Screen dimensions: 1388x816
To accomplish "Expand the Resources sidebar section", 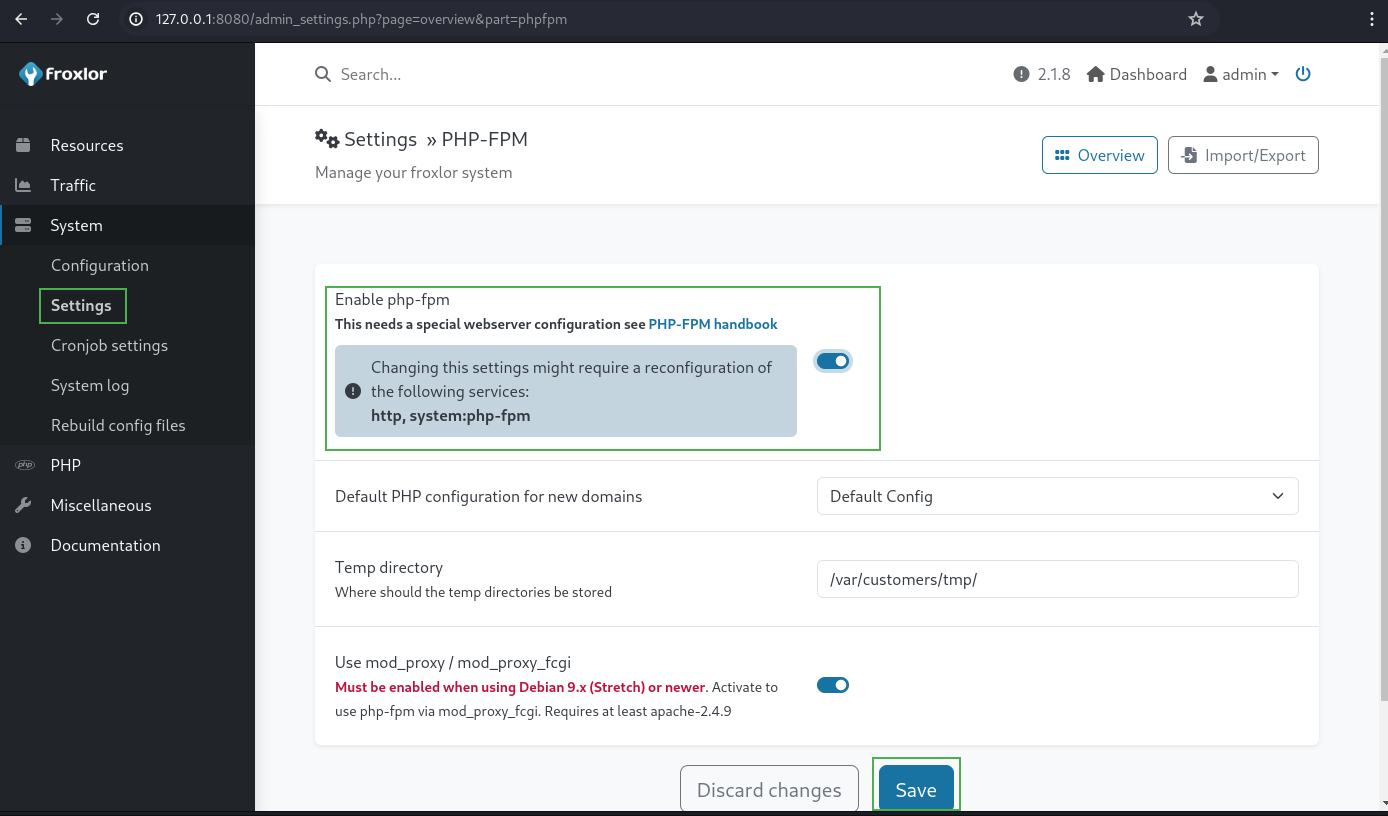I will pos(127,145).
